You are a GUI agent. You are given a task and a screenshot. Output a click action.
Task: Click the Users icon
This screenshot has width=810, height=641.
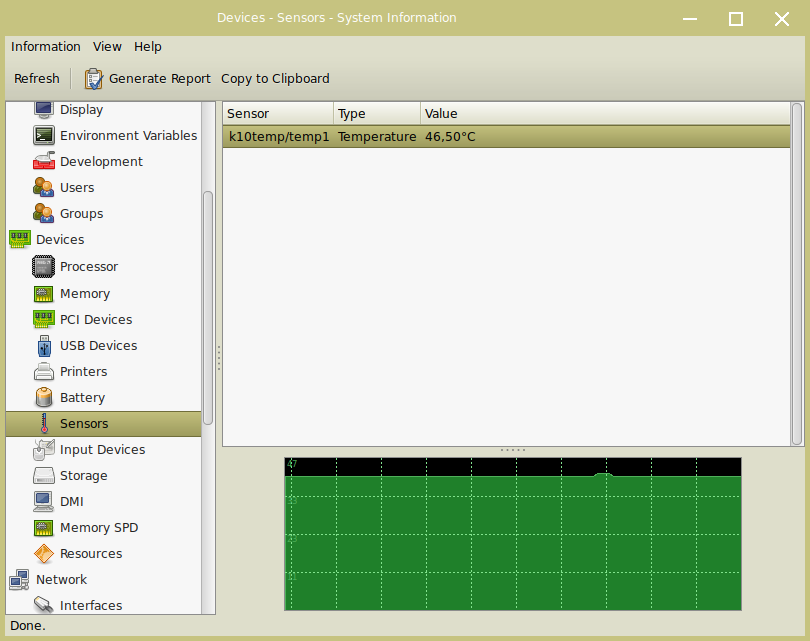click(44, 187)
